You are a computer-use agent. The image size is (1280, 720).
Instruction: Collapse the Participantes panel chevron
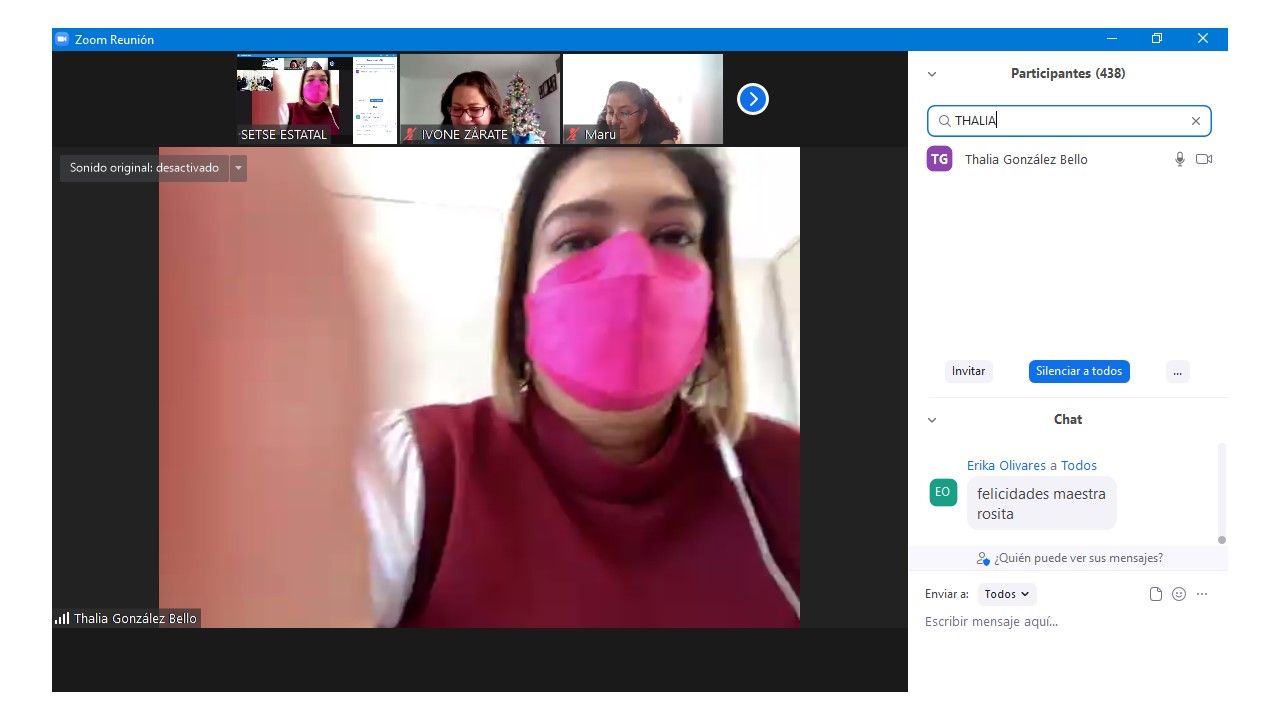point(932,74)
